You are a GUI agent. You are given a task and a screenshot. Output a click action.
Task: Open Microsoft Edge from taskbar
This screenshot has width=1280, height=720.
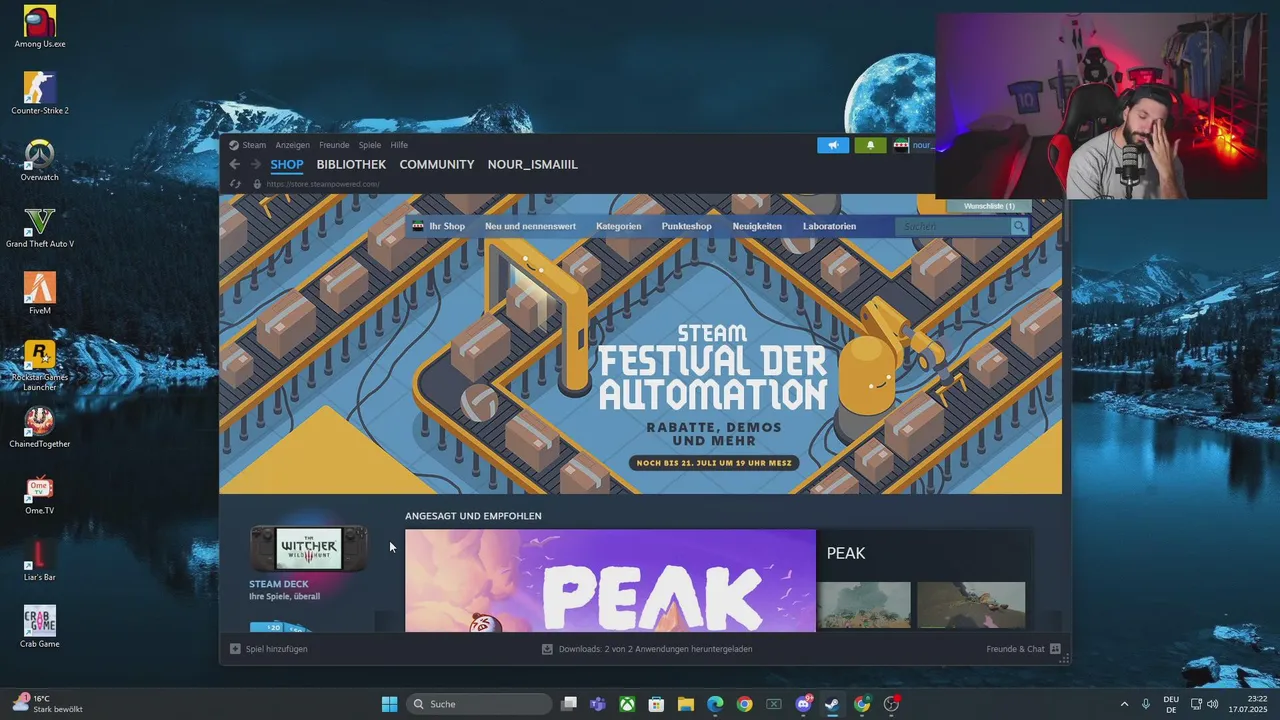pos(715,704)
